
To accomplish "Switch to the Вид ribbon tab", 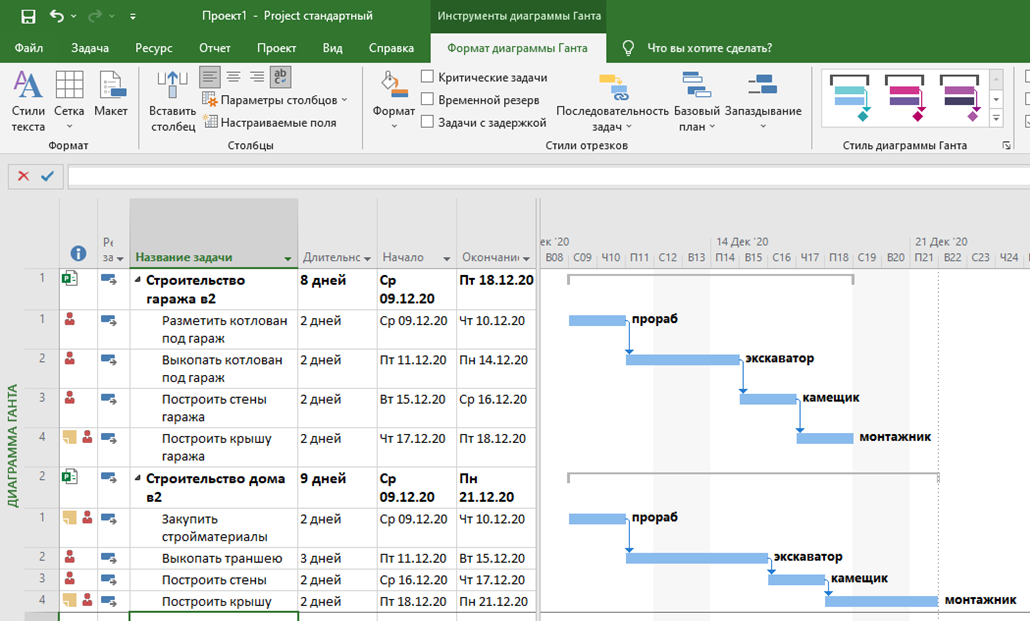I will pyautogui.click(x=332, y=48).
